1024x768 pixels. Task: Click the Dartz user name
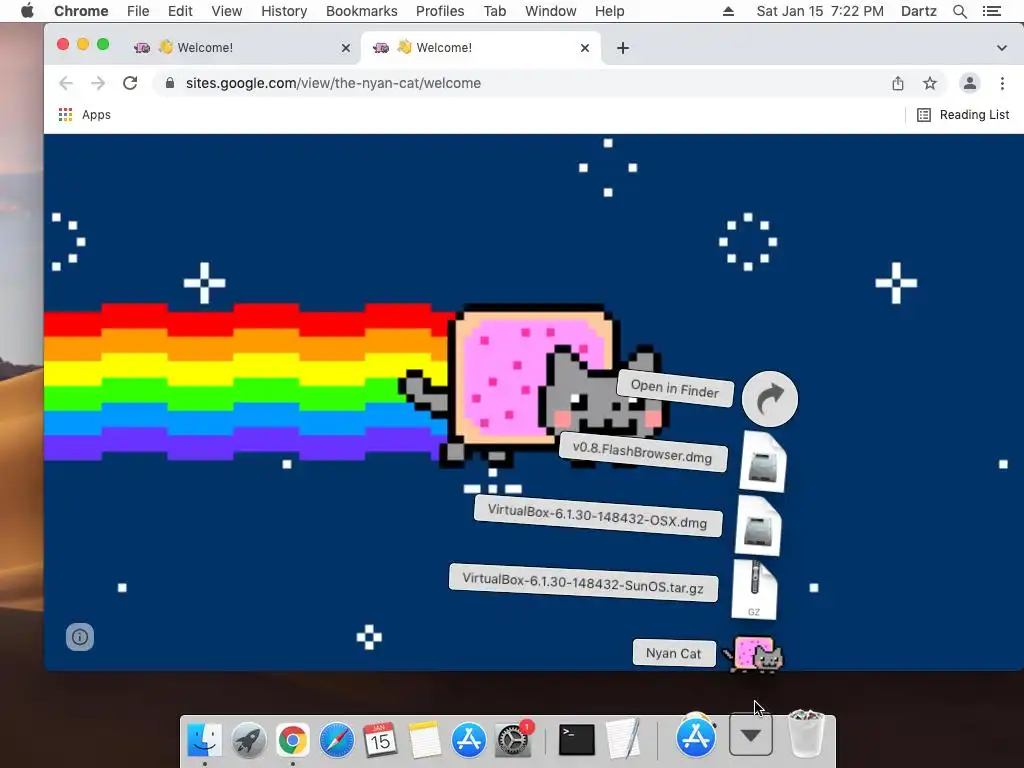tap(918, 11)
